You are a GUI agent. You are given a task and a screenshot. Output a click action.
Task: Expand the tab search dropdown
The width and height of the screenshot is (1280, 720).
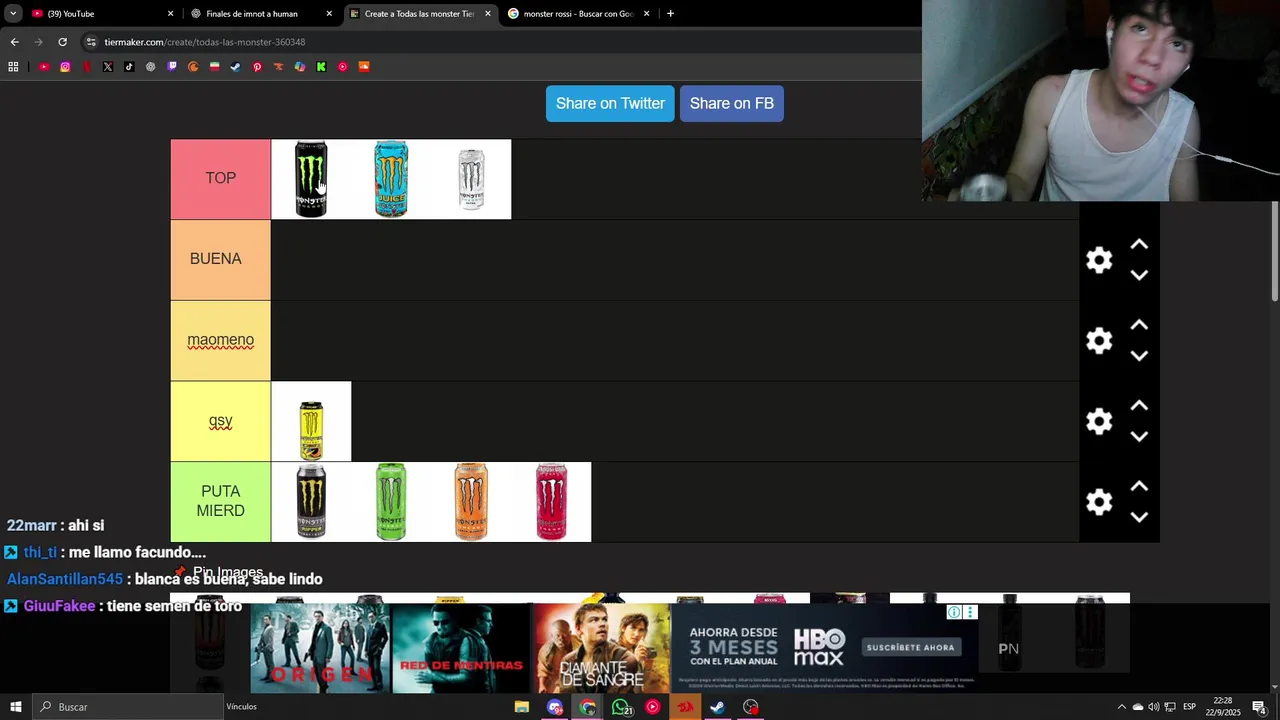click(x=13, y=14)
